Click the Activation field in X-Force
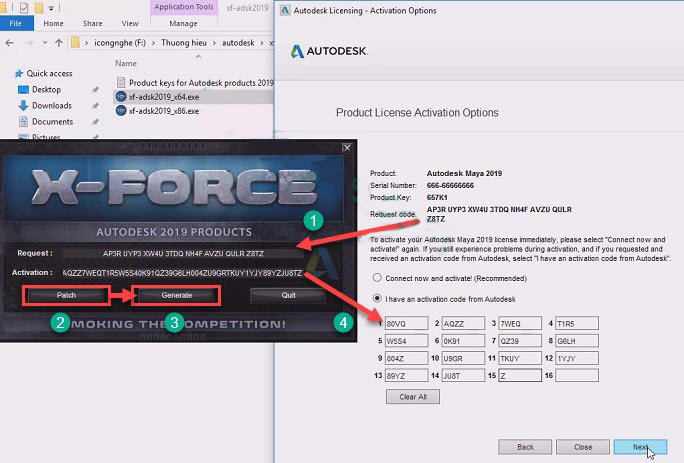684x463 pixels. pos(183,273)
